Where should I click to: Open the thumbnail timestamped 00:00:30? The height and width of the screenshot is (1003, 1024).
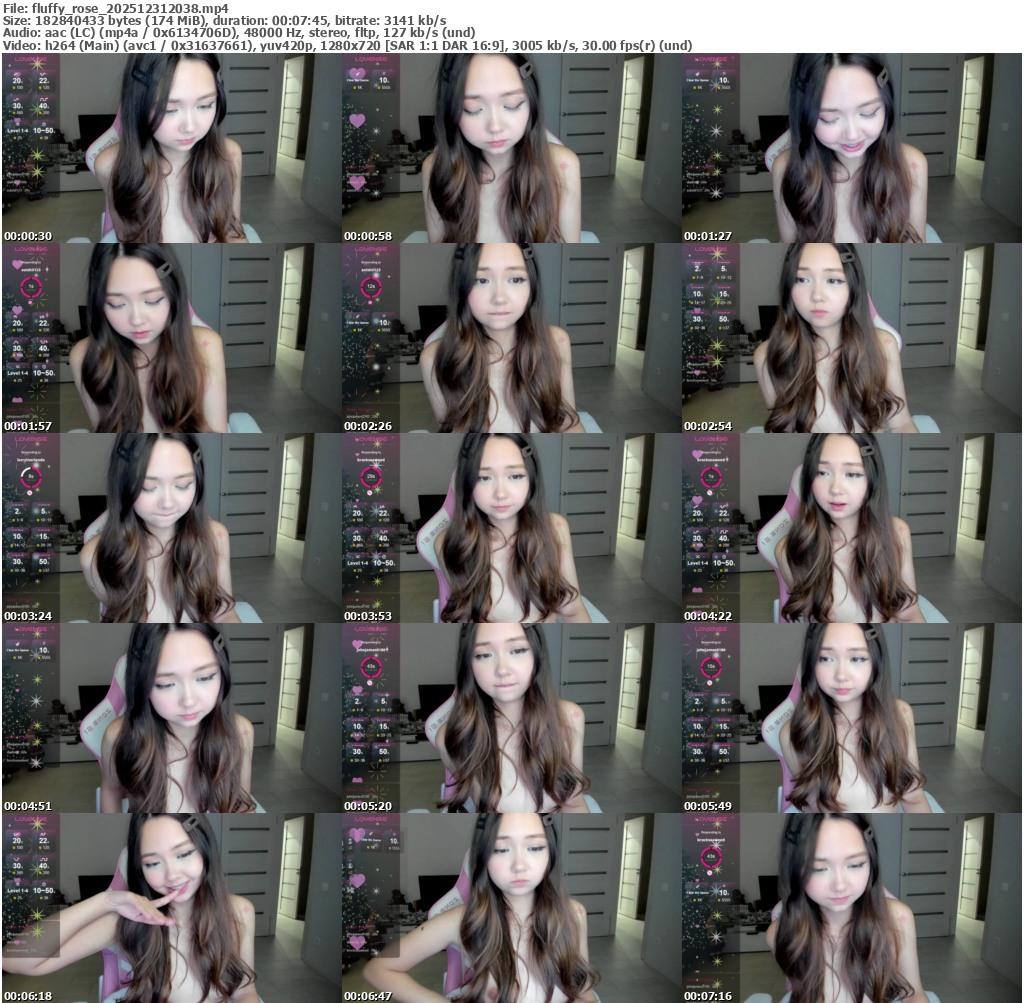[x=171, y=148]
